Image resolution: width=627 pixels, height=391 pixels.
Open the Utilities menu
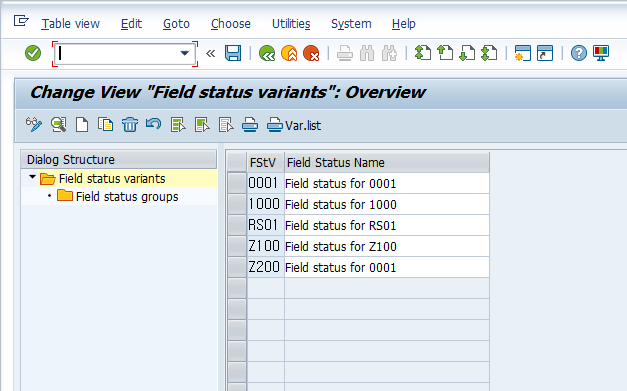(291, 24)
